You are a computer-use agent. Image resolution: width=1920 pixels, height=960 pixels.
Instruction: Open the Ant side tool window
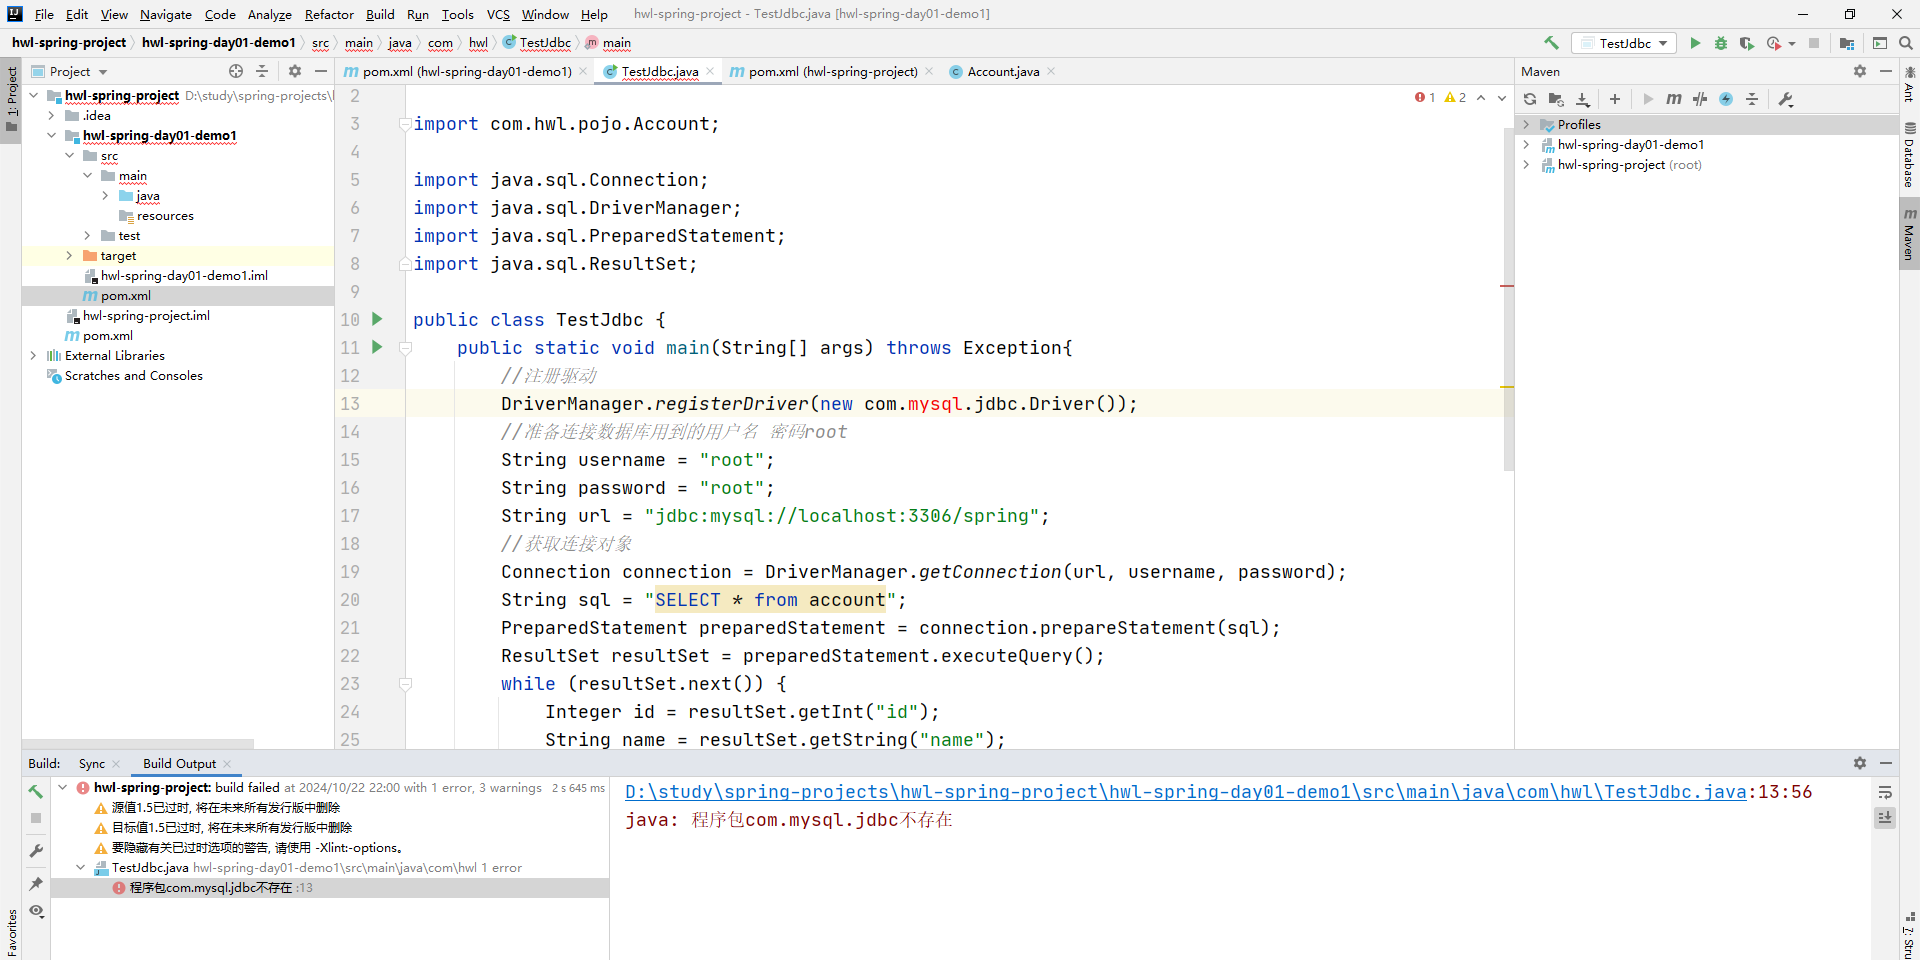click(x=1909, y=85)
